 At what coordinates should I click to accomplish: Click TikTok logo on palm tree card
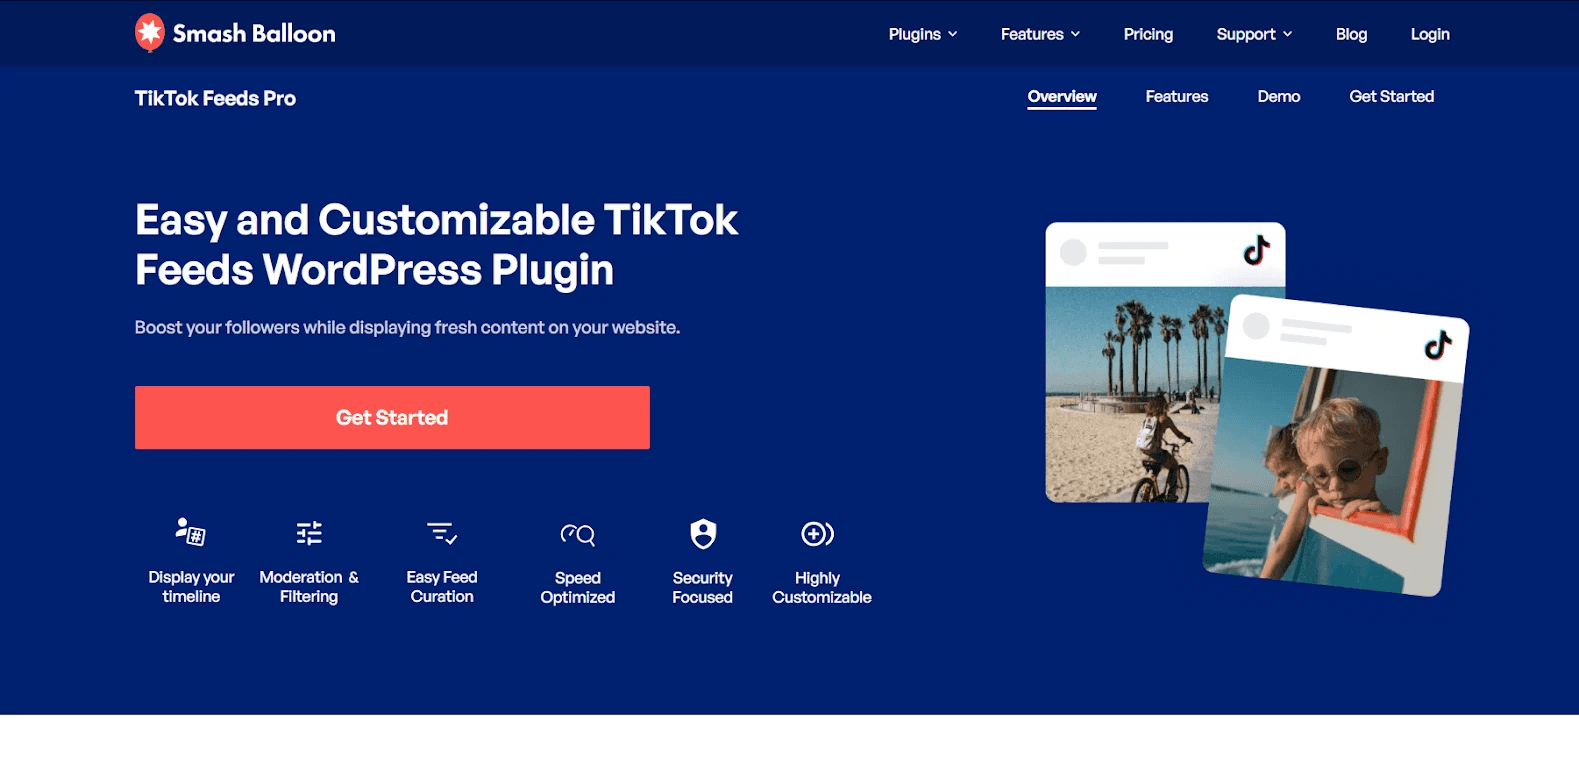click(1256, 250)
